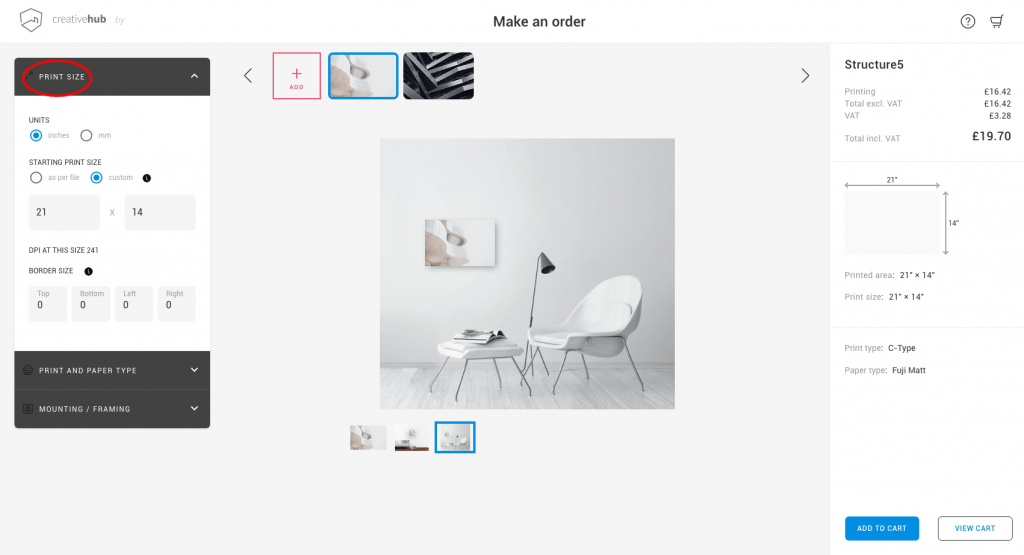Click the Add to Cart button

pos(882,528)
